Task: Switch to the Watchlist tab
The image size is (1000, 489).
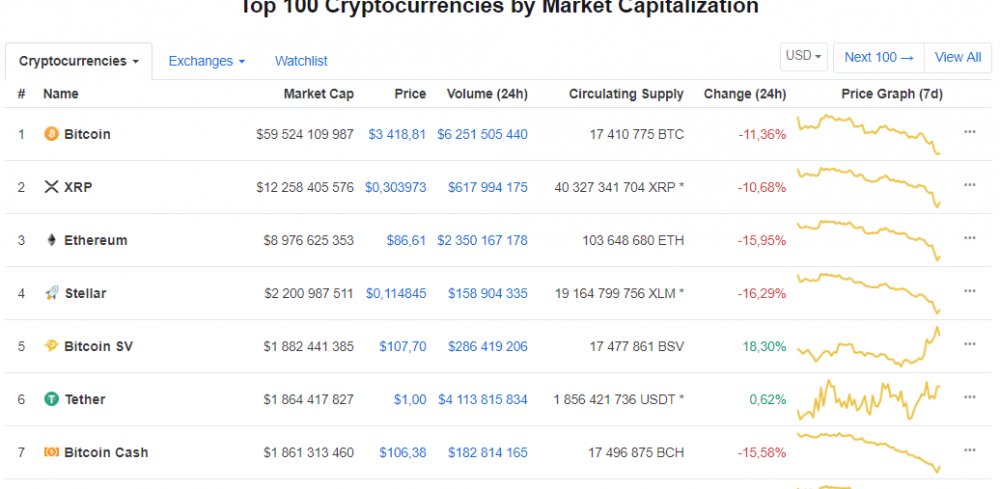Action: coord(301,61)
